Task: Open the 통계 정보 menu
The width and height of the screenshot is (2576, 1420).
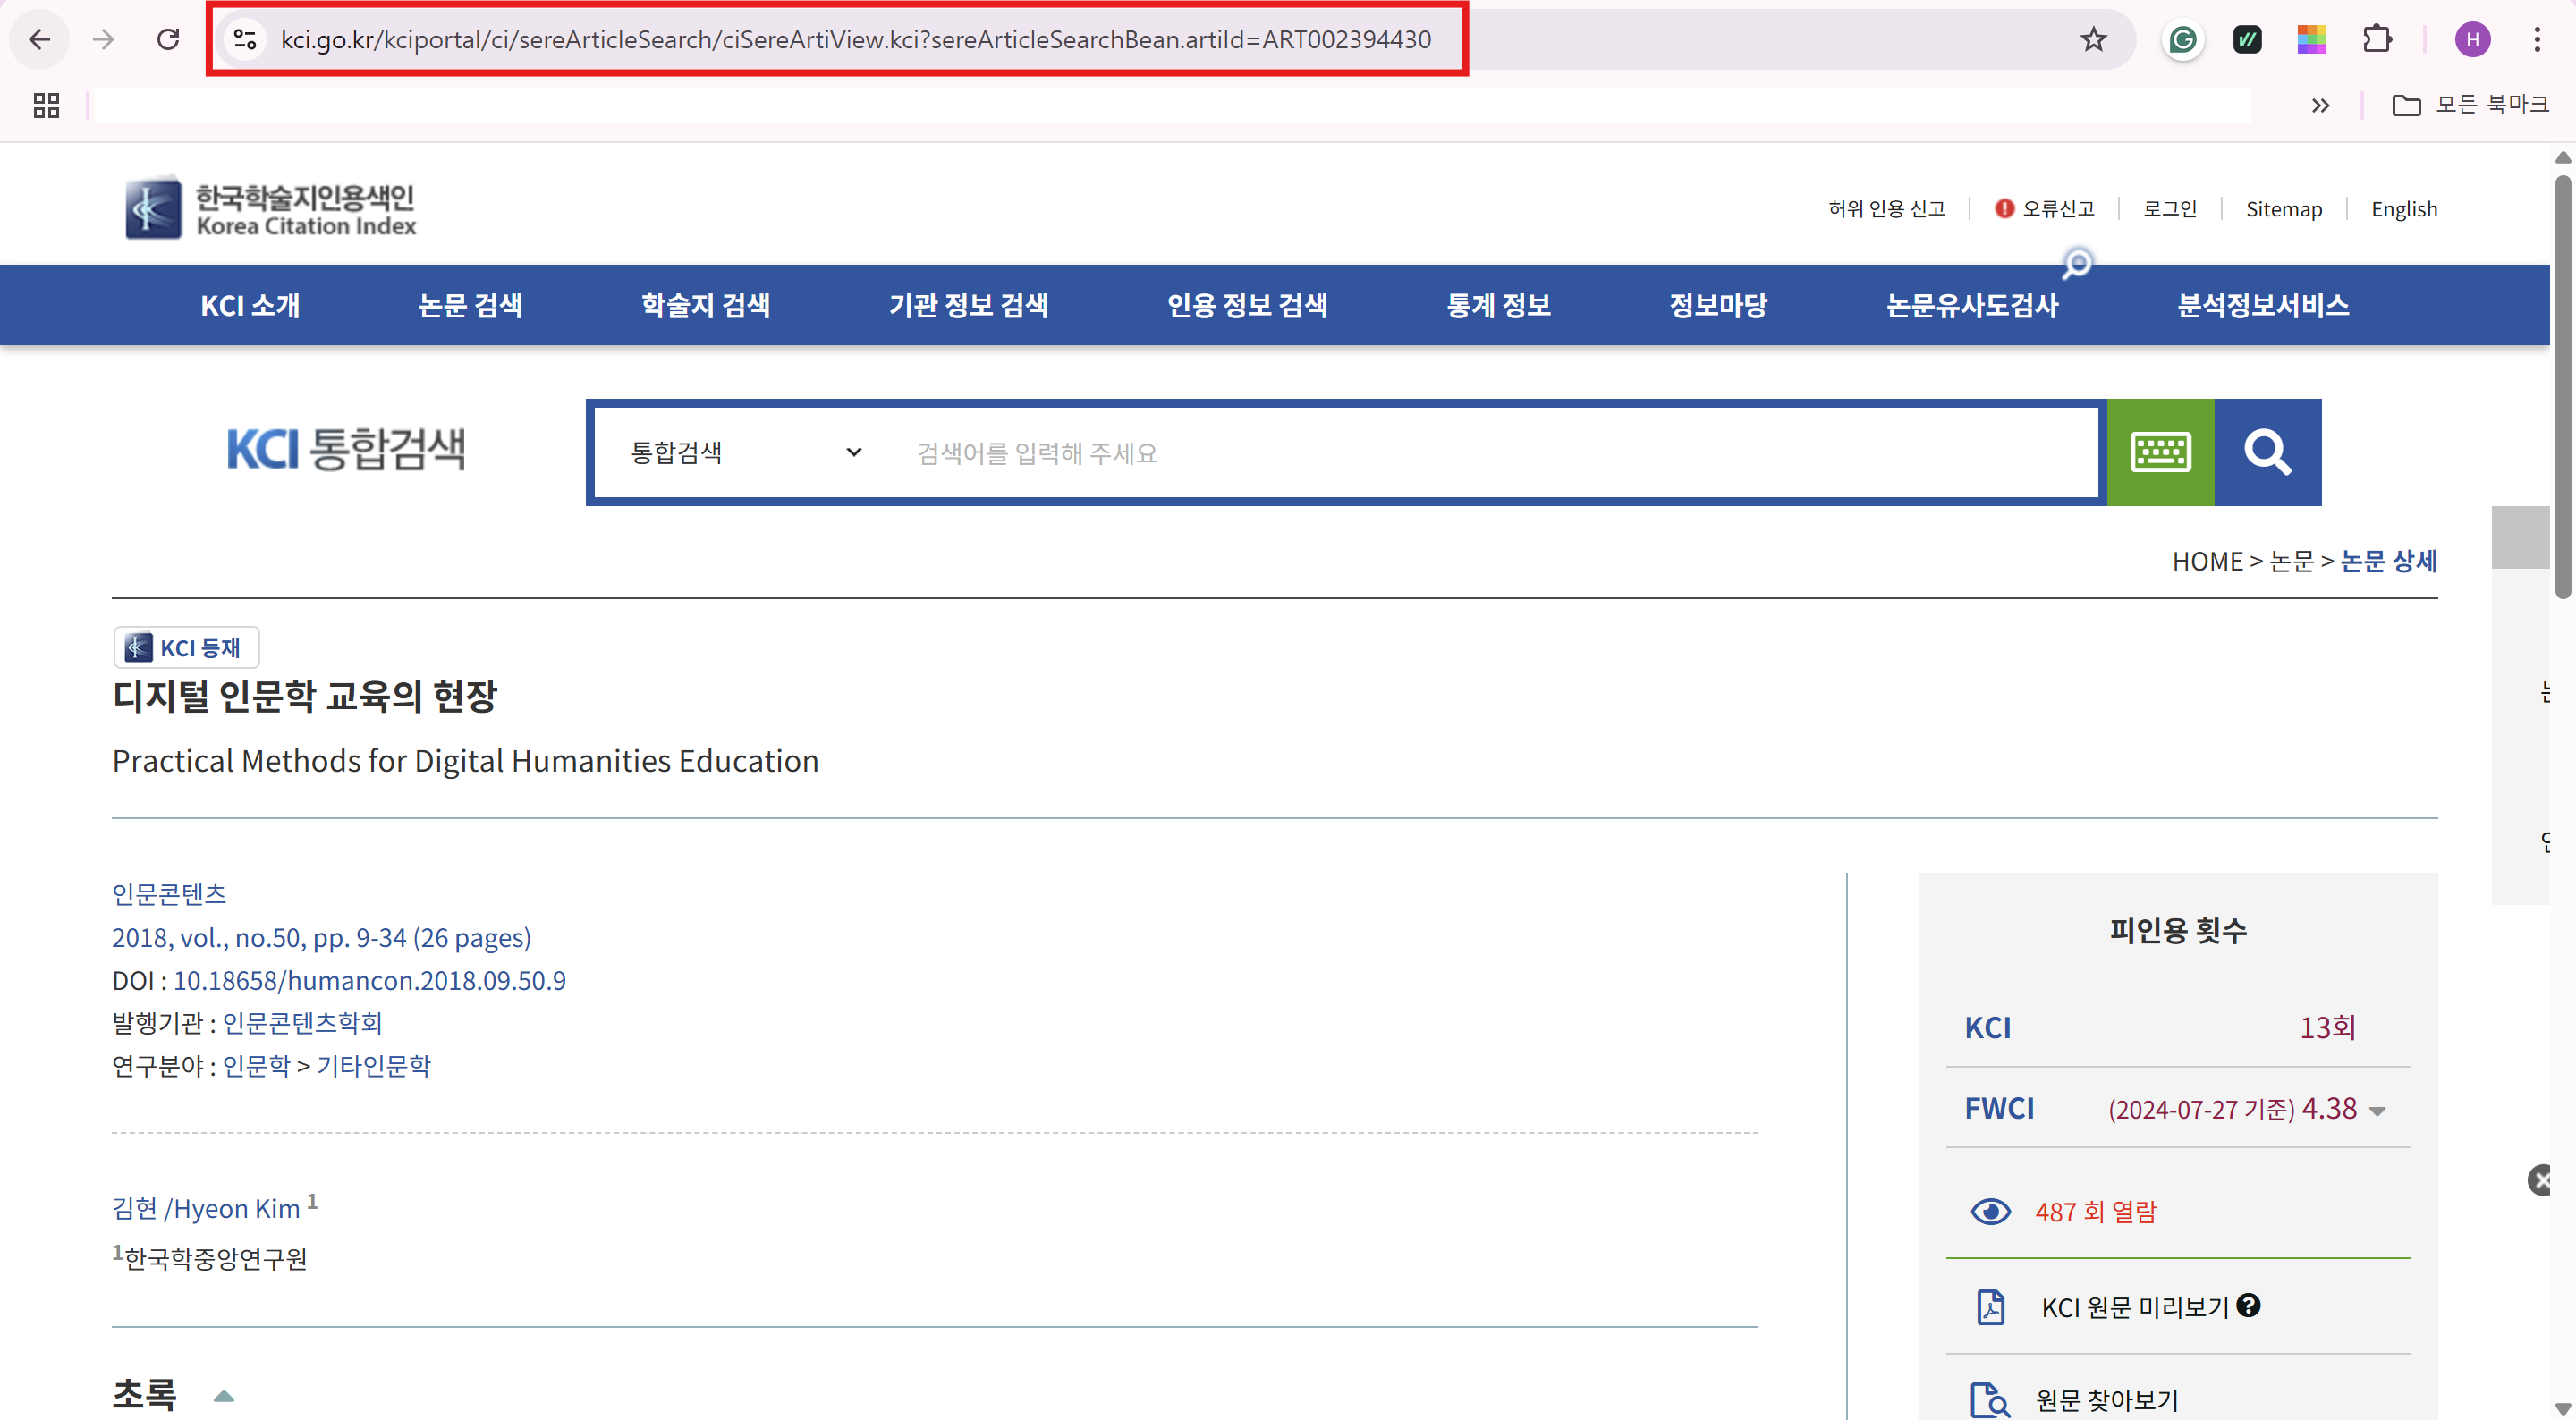Action: (1498, 305)
